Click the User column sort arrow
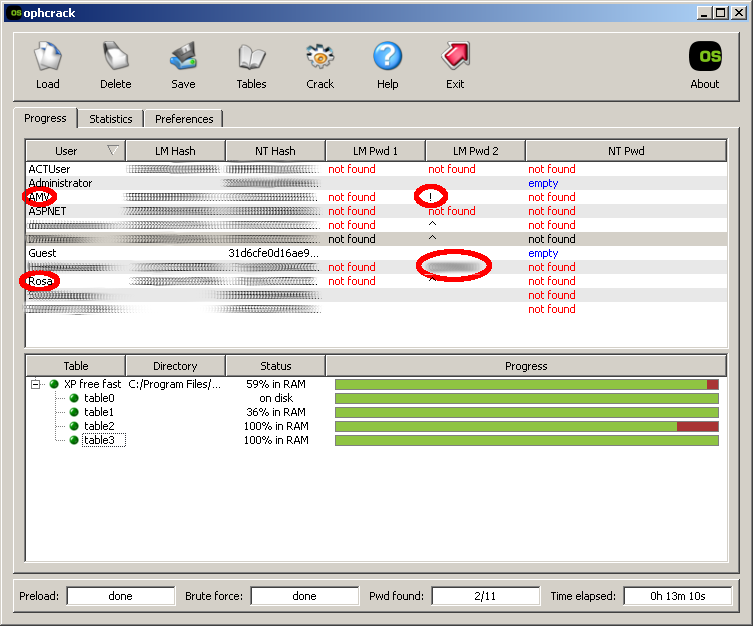 point(113,150)
